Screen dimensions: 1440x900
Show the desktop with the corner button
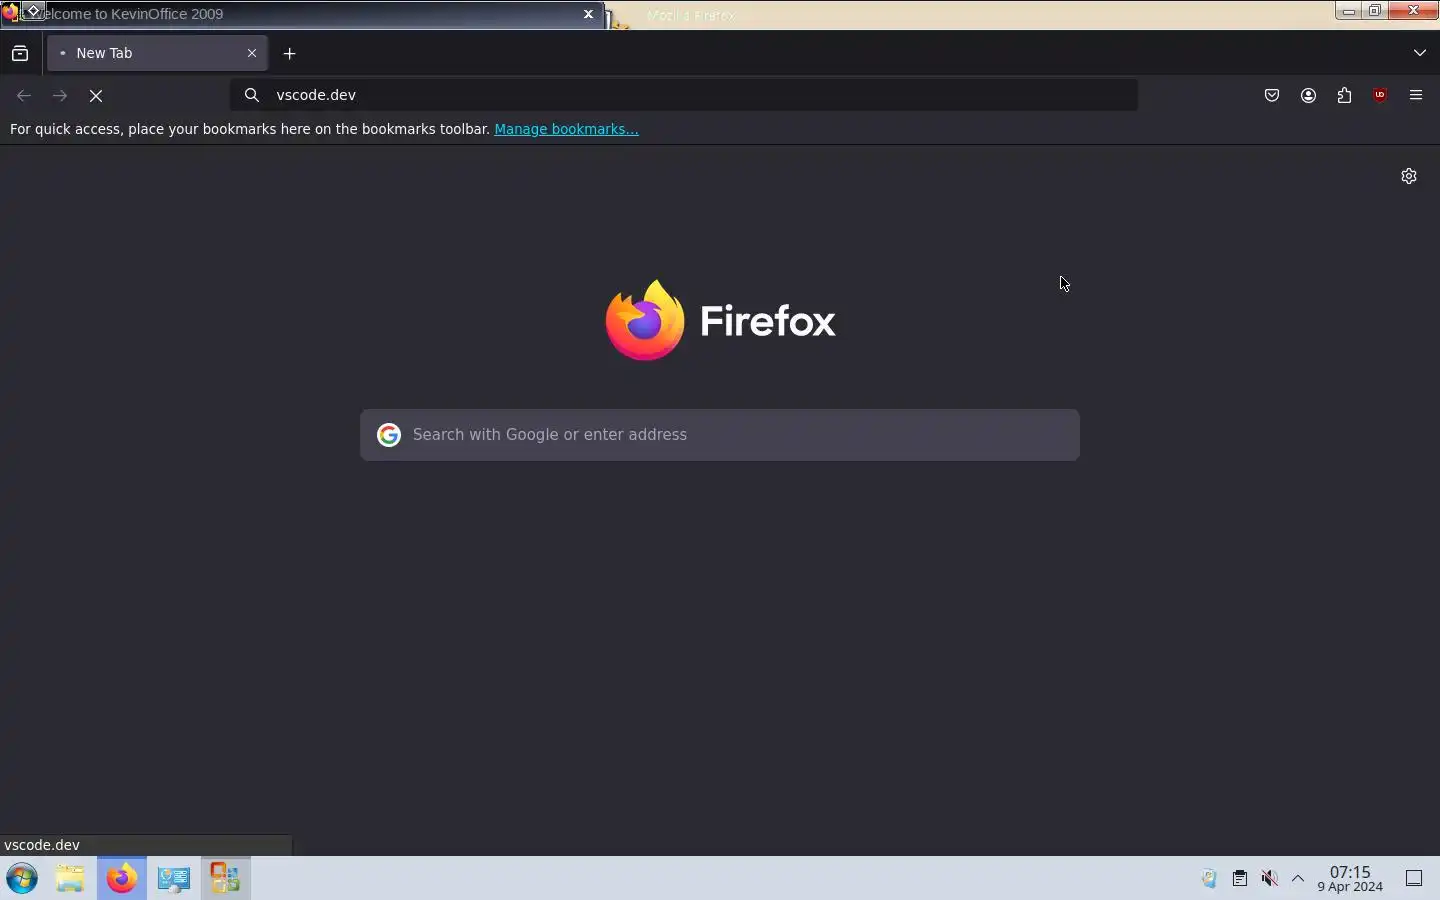pyautogui.click(x=1415, y=879)
